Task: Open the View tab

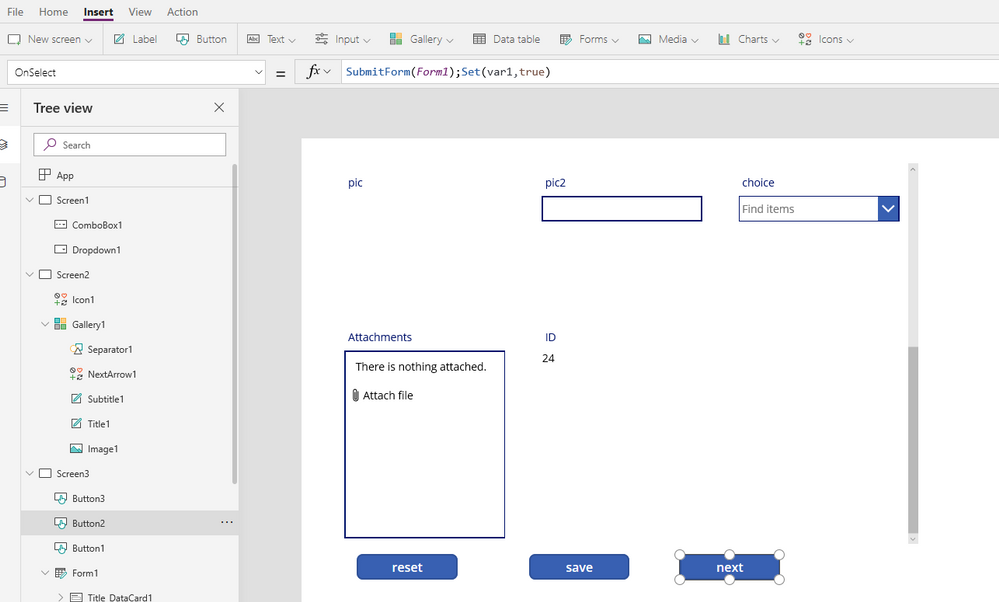Action: click(x=140, y=12)
